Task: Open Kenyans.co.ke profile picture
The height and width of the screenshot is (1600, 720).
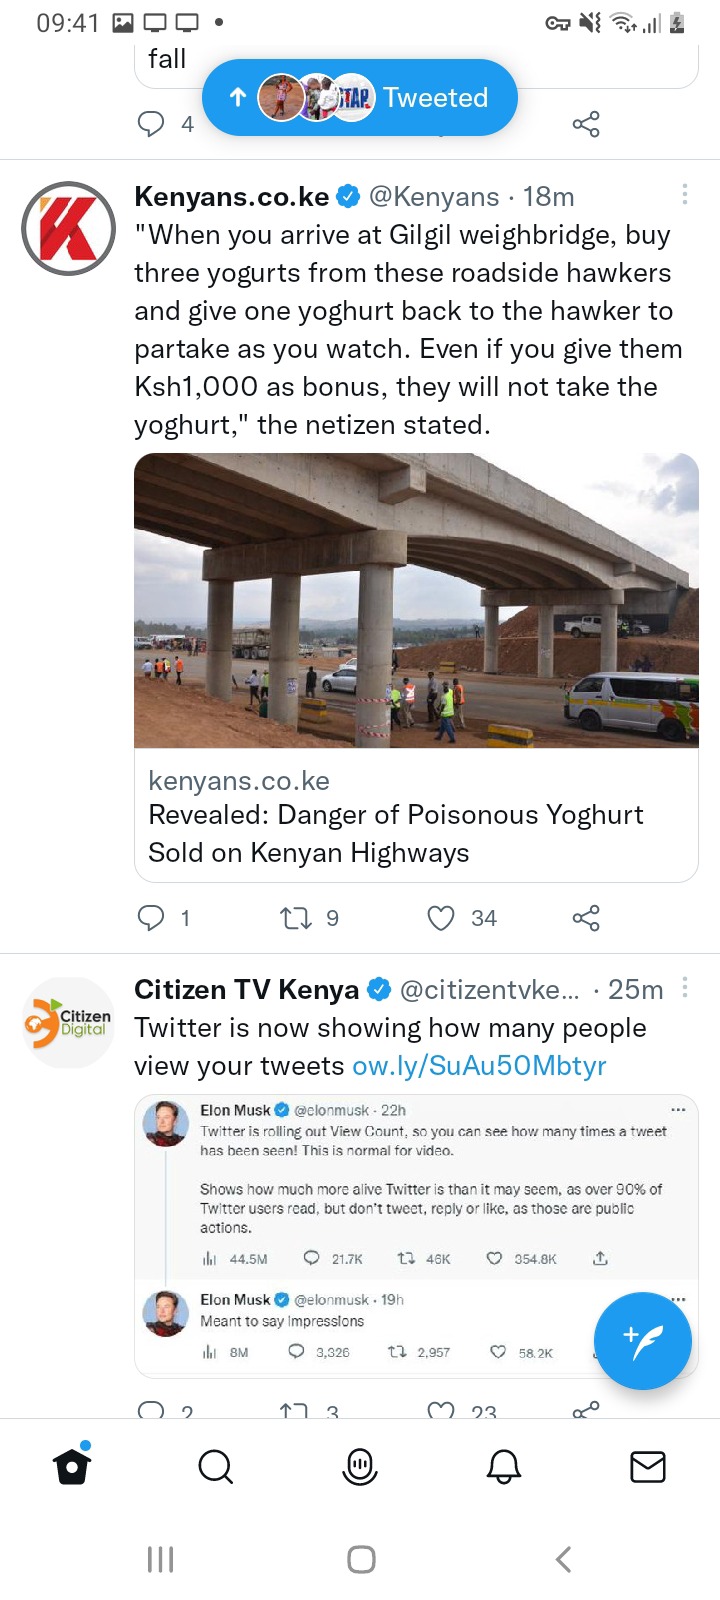Action: point(69,228)
